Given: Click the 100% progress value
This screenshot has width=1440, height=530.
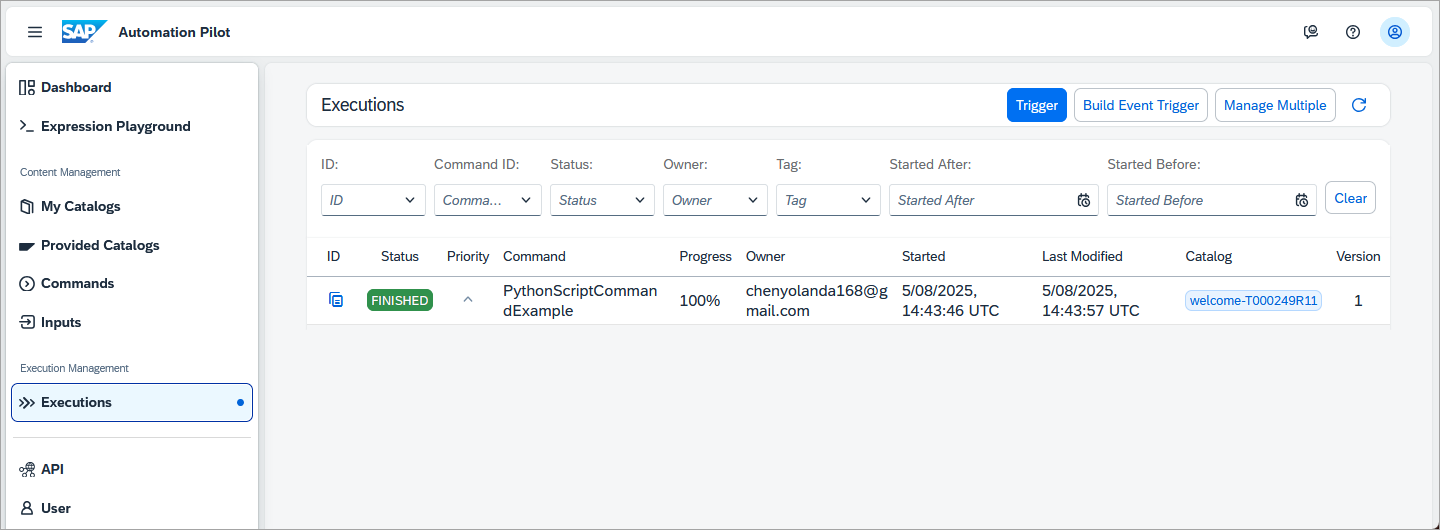Looking at the screenshot, I should [x=700, y=300].
